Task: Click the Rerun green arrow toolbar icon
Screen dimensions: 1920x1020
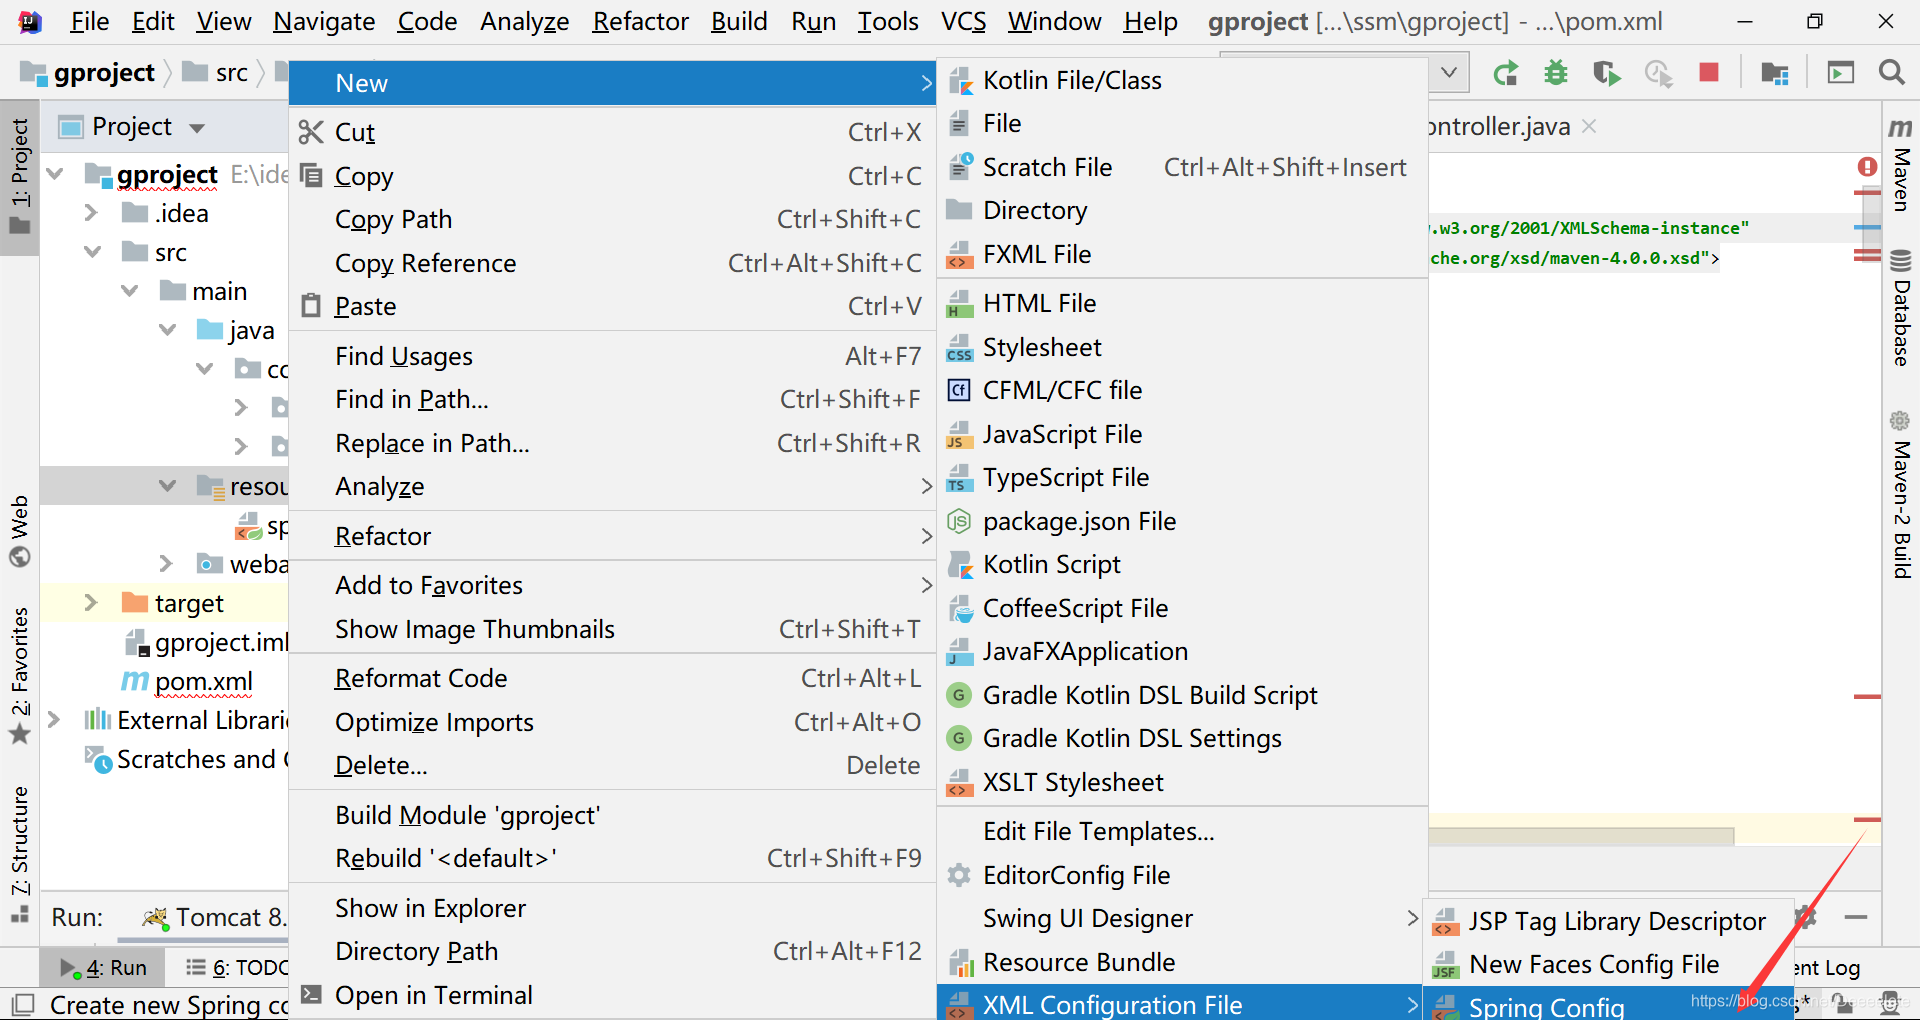Action: (1505, 73)
